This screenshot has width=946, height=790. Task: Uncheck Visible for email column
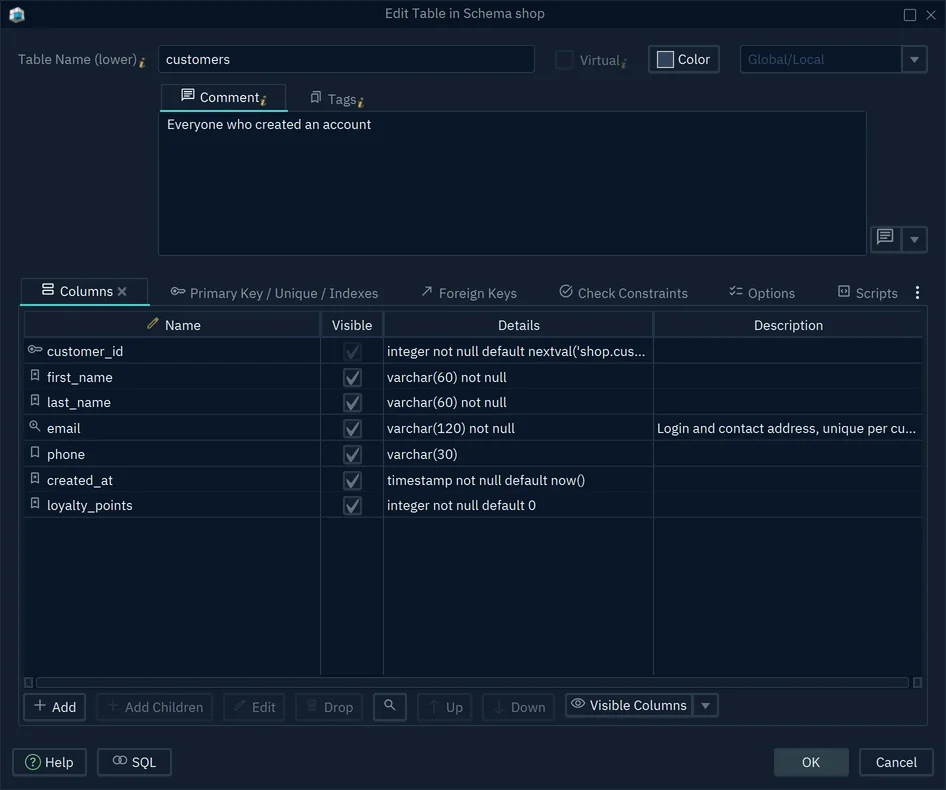tap(352, 428)
